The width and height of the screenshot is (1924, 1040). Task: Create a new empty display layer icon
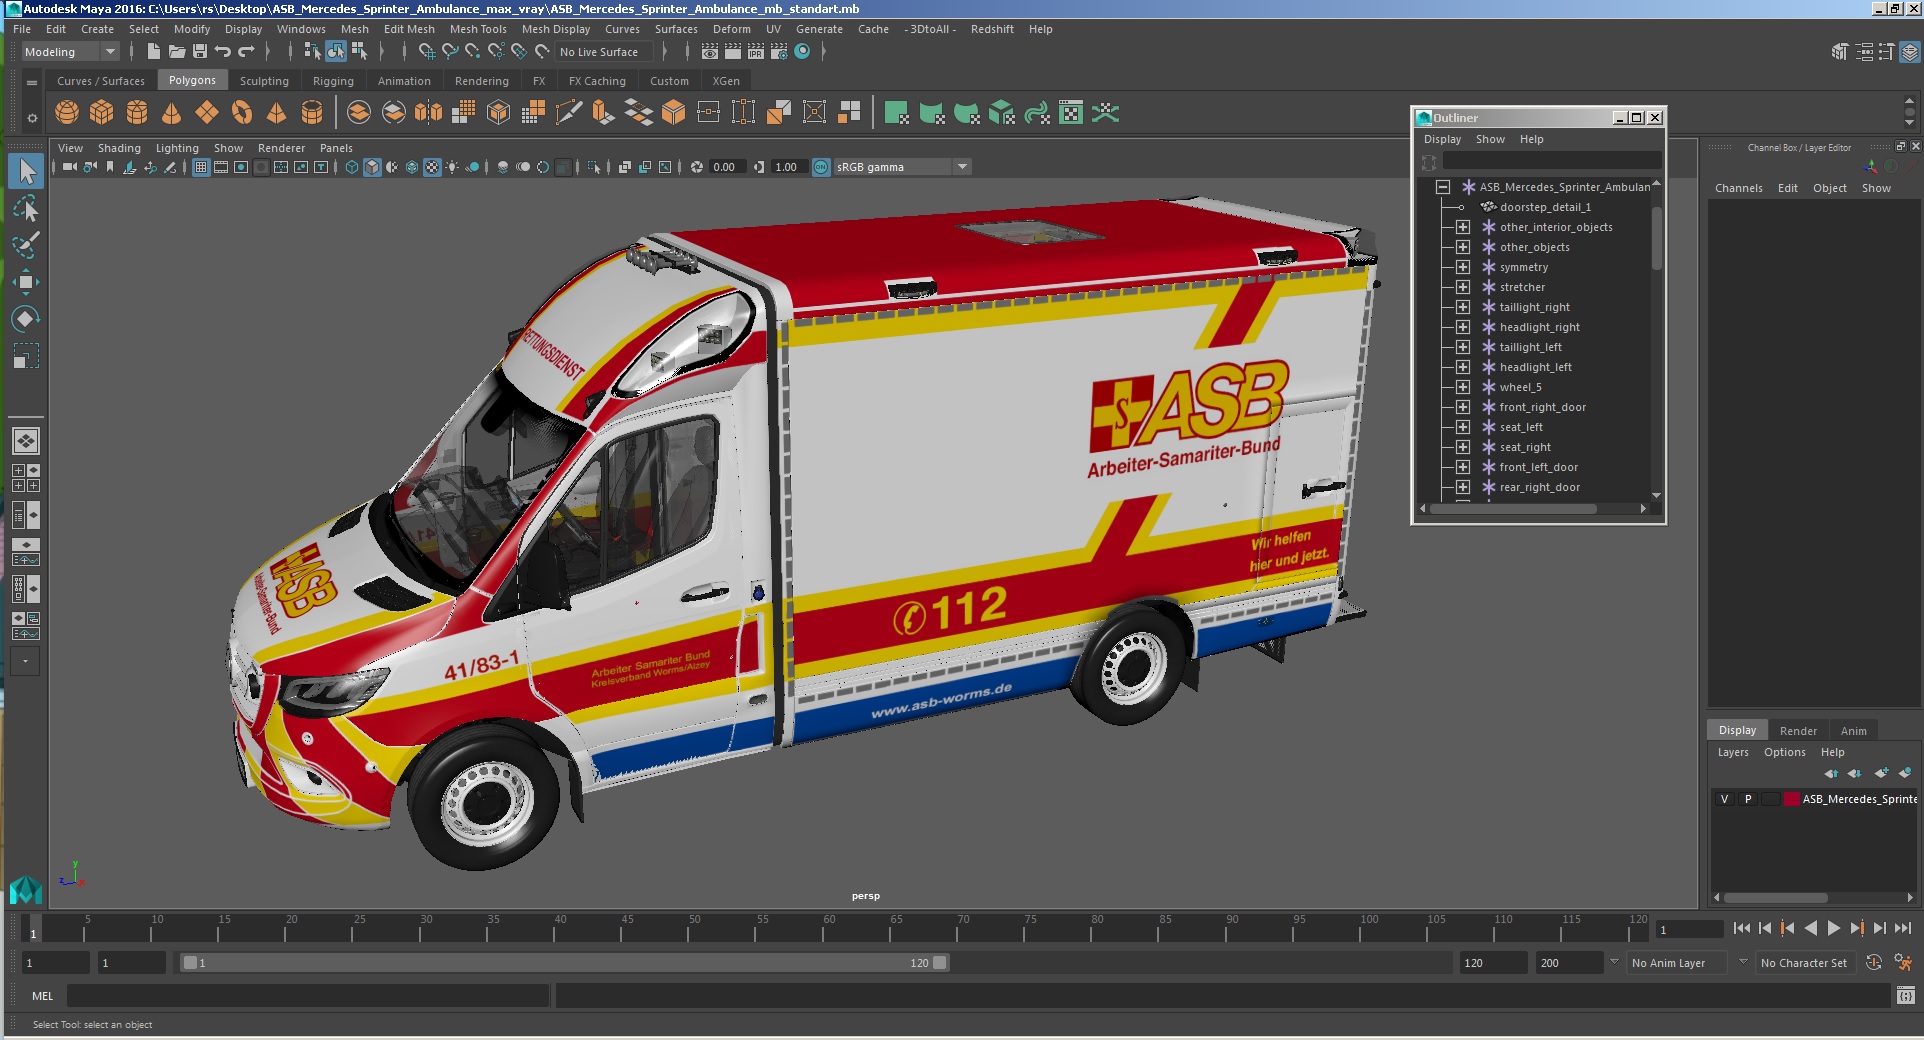[x=1880, y=773]
